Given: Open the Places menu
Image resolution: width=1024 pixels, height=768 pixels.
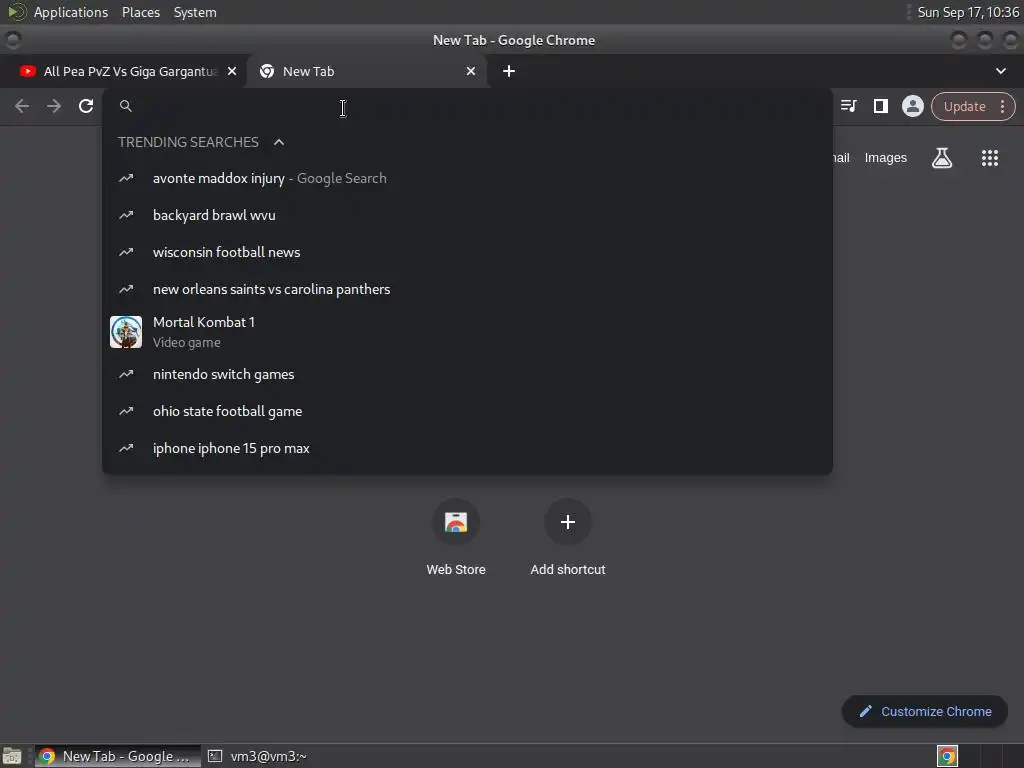Looking at the screenshot, I should 140,12.
